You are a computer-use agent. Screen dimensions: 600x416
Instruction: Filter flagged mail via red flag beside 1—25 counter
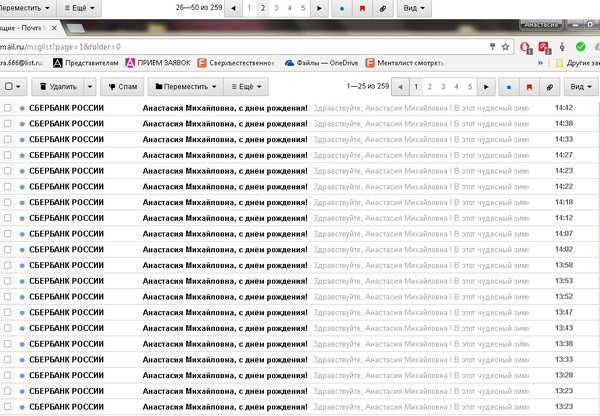click(529, 87)
